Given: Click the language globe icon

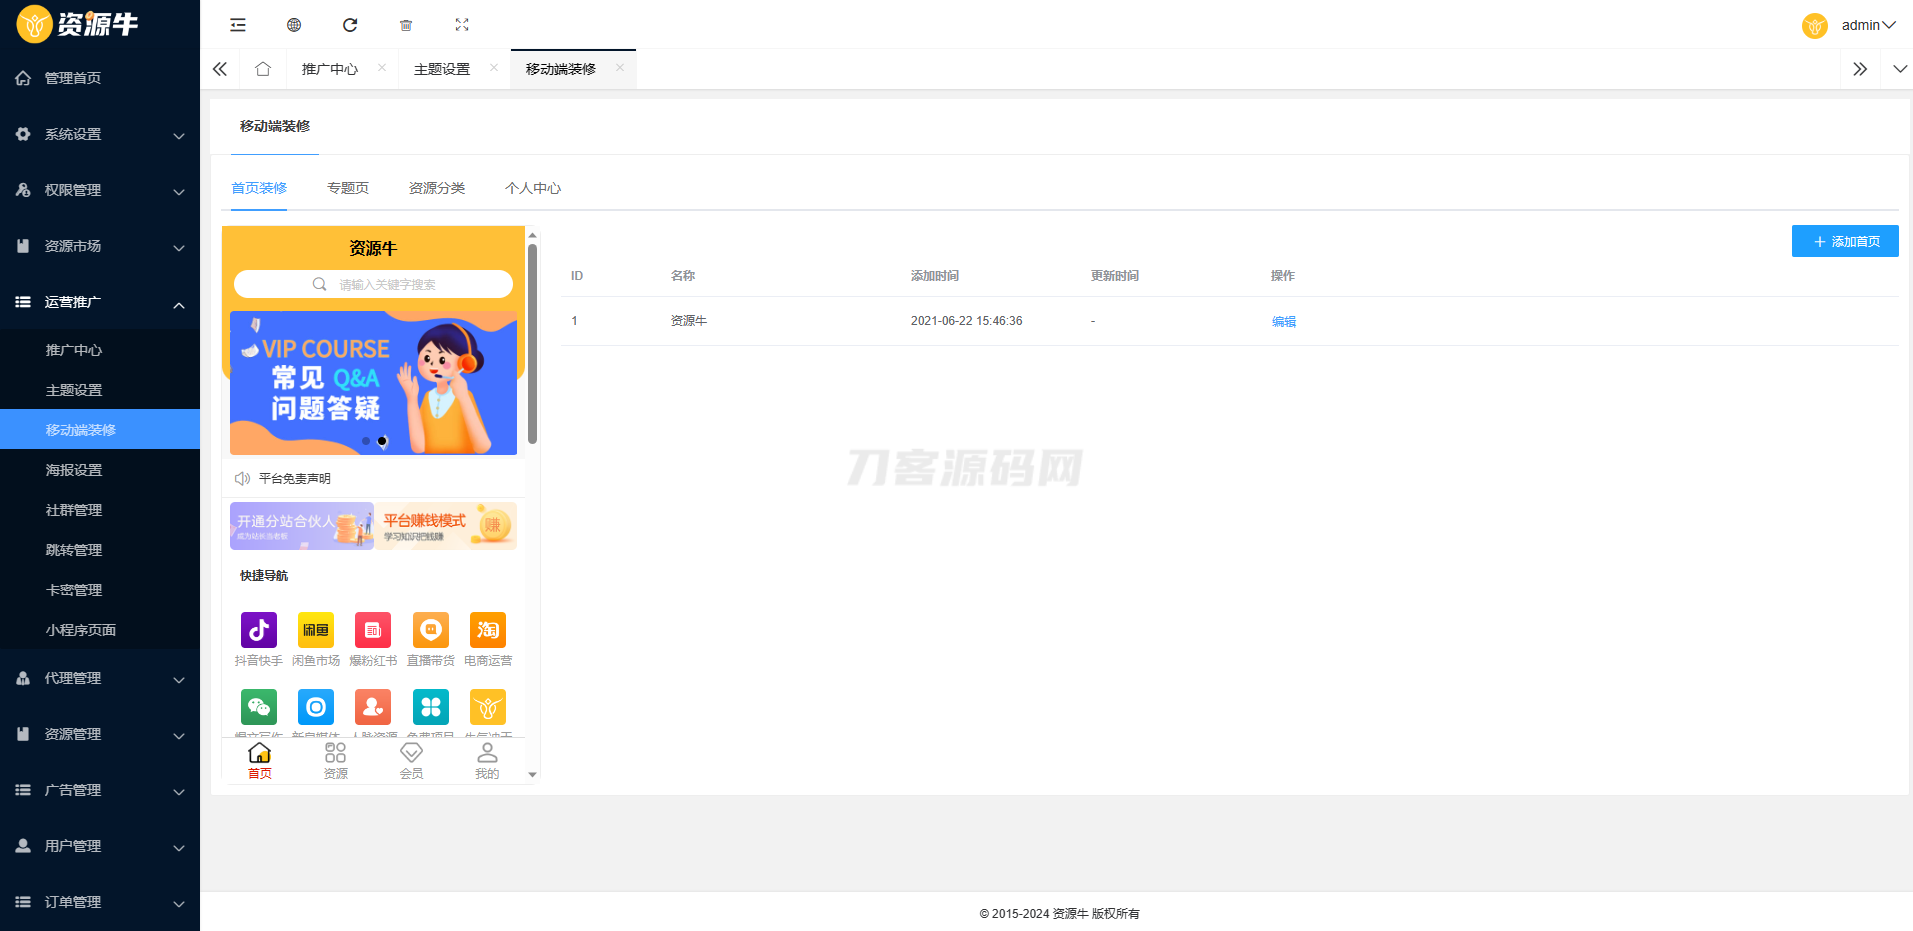Looking at the screenshot, I should click(x=293, y=24).
